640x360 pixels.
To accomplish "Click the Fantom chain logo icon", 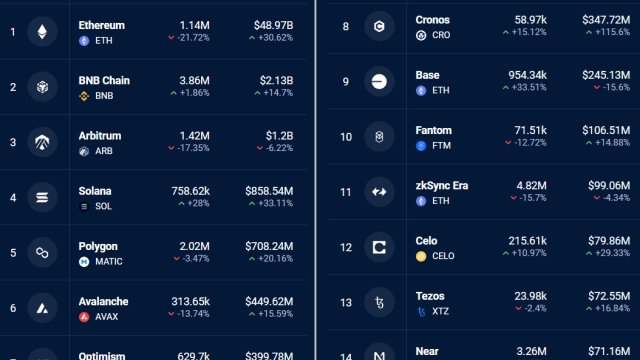I will tap(379, 137).
